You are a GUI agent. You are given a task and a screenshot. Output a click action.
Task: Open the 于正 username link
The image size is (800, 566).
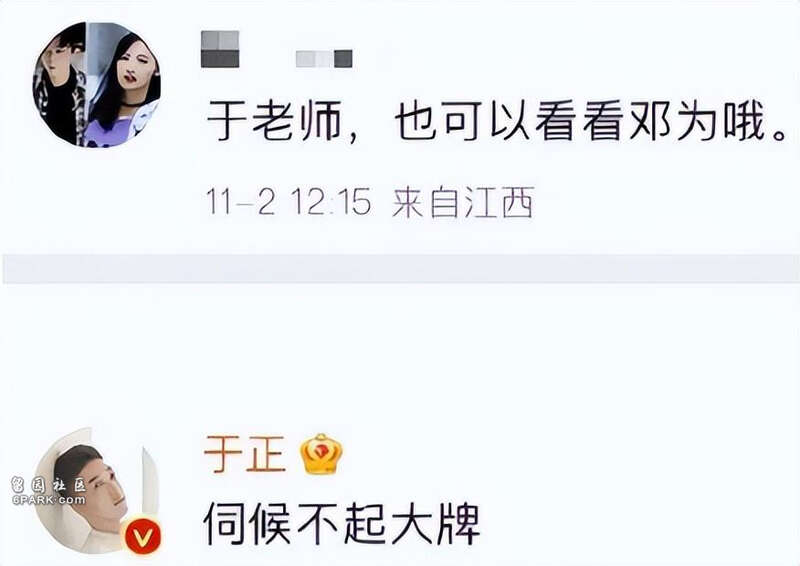tap(244, 454)
